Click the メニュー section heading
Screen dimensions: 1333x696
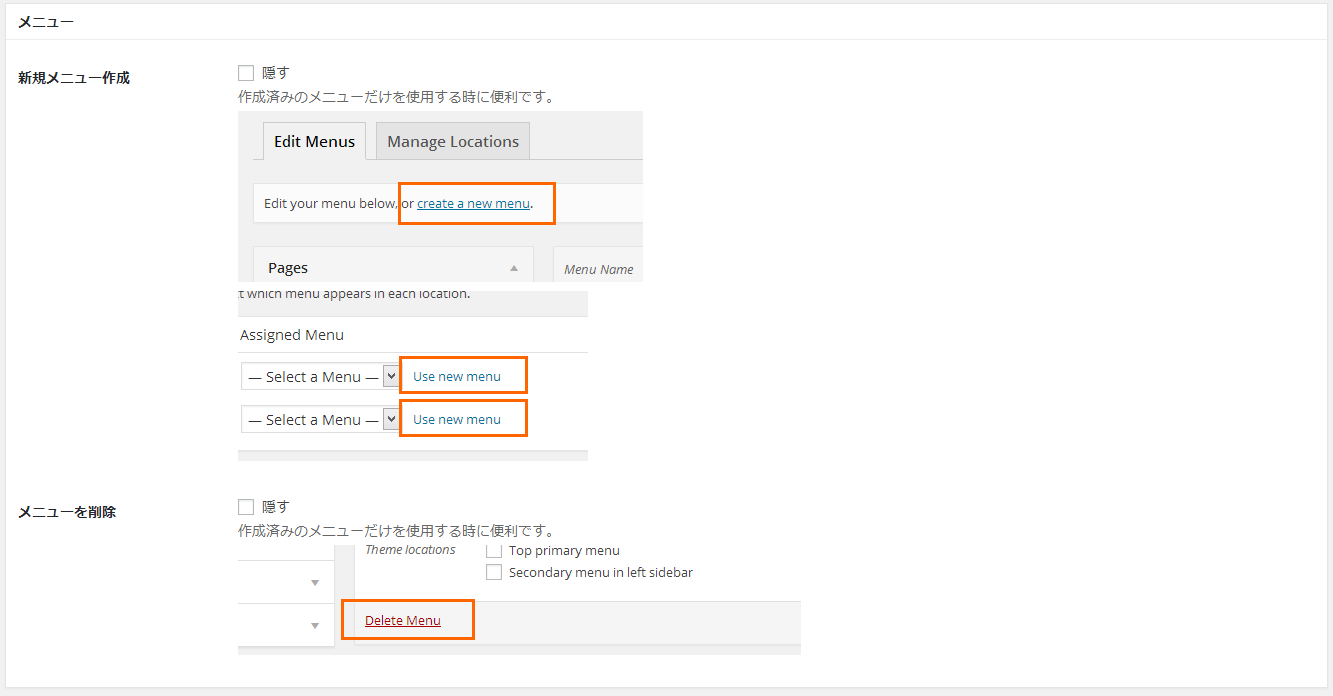[46, 22]
